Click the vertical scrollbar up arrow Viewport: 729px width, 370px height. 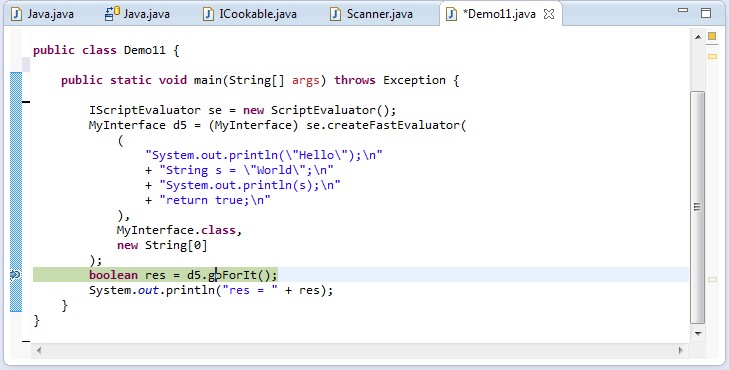(698, 37)
